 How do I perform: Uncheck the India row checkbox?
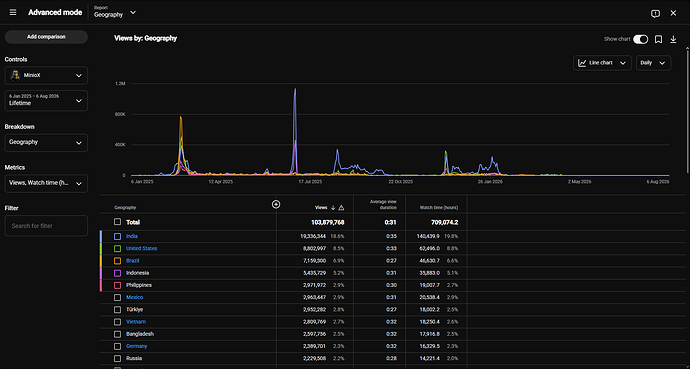[x=117, y=236]
